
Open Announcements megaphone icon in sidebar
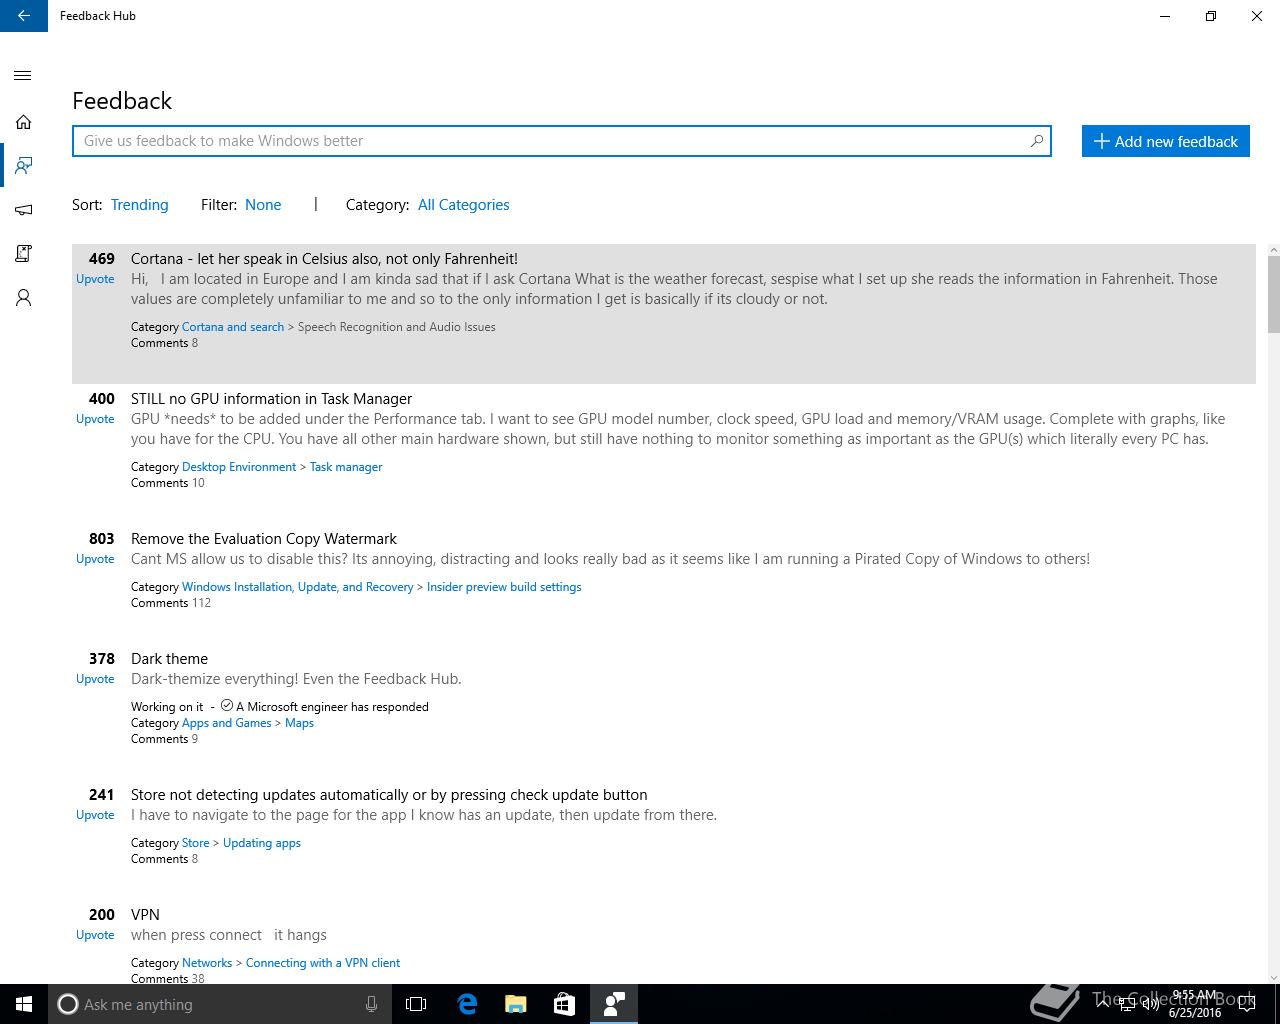click(x=23, y=210)
